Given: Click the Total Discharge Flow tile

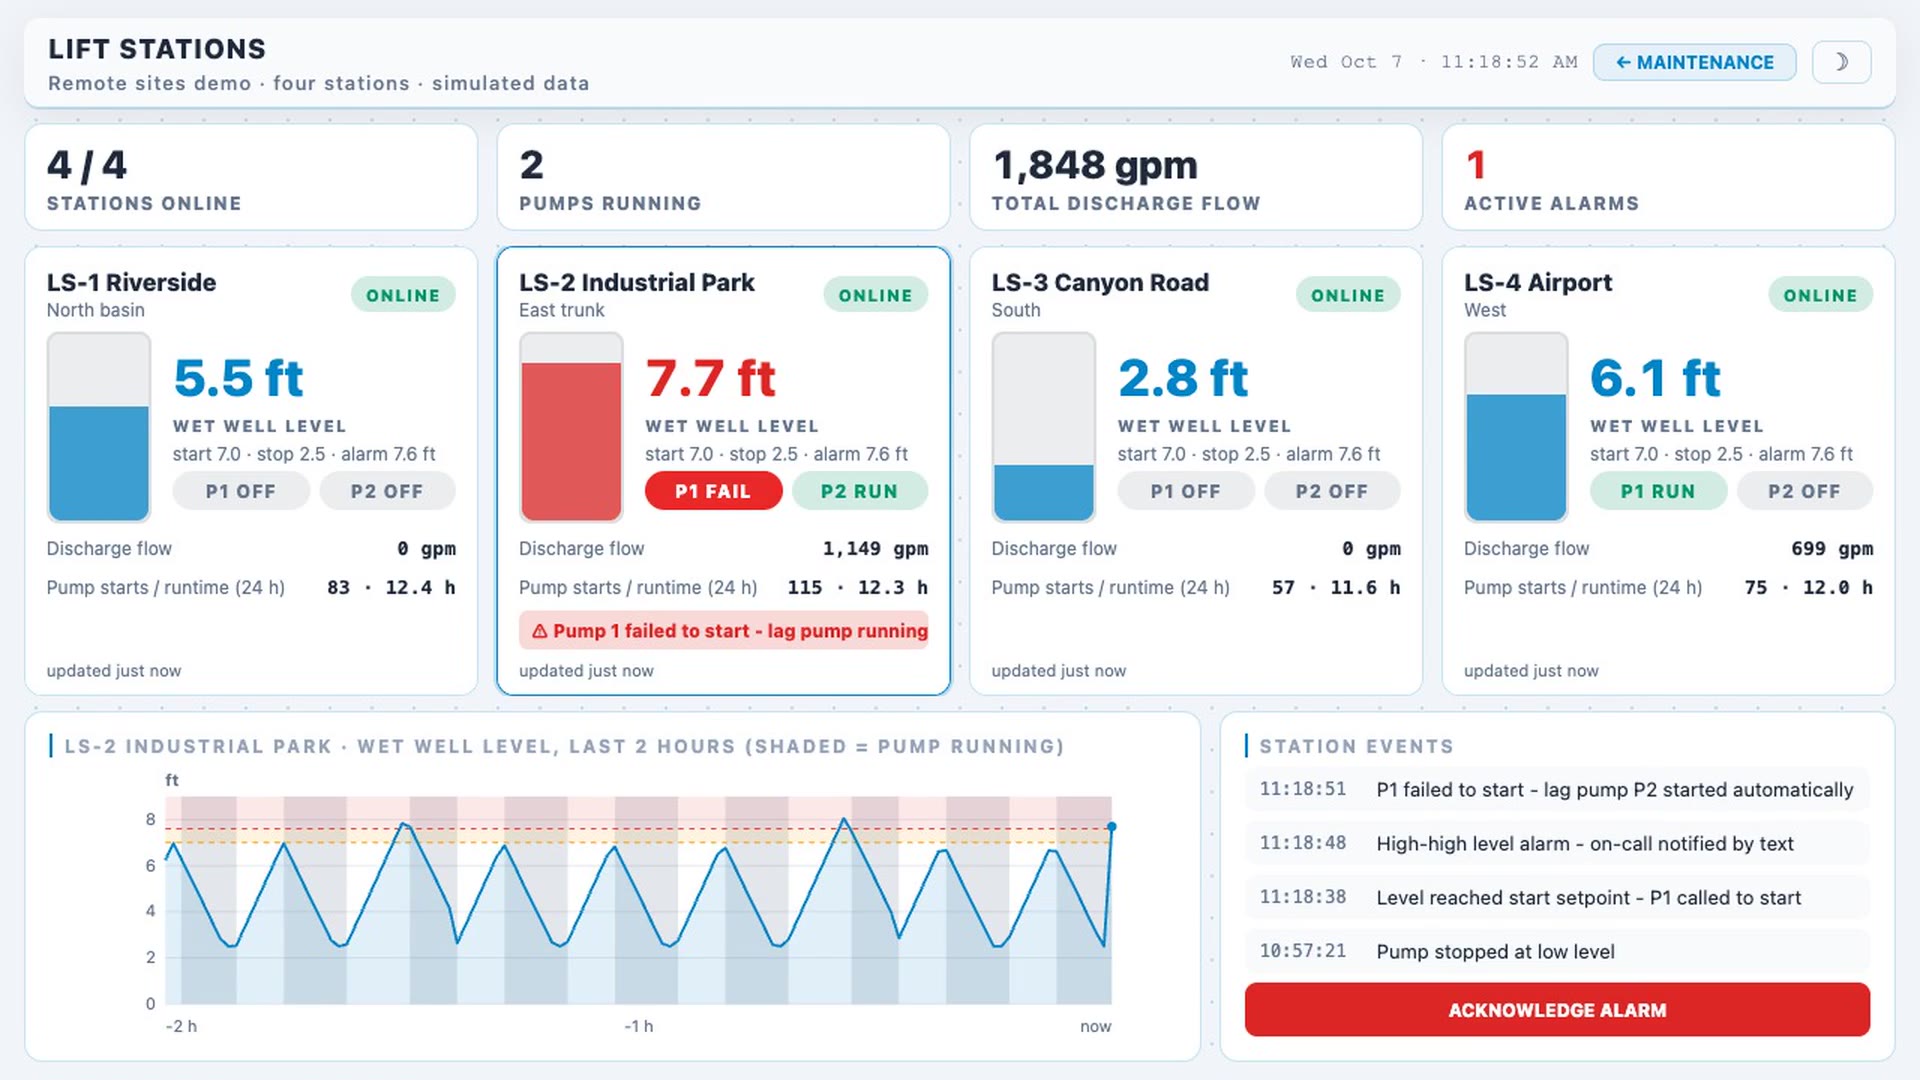Looking at the screenshot, I should point(1196,177).
